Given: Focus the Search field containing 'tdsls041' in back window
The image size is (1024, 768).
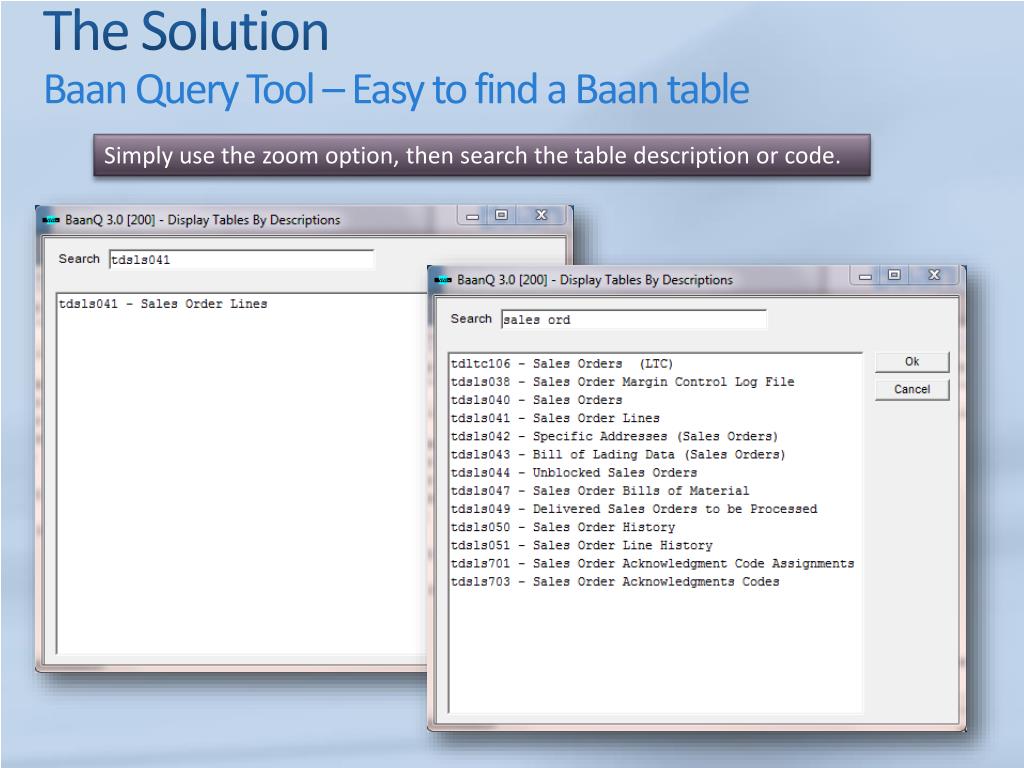Looking at the screenshot, I should [241, 259].
